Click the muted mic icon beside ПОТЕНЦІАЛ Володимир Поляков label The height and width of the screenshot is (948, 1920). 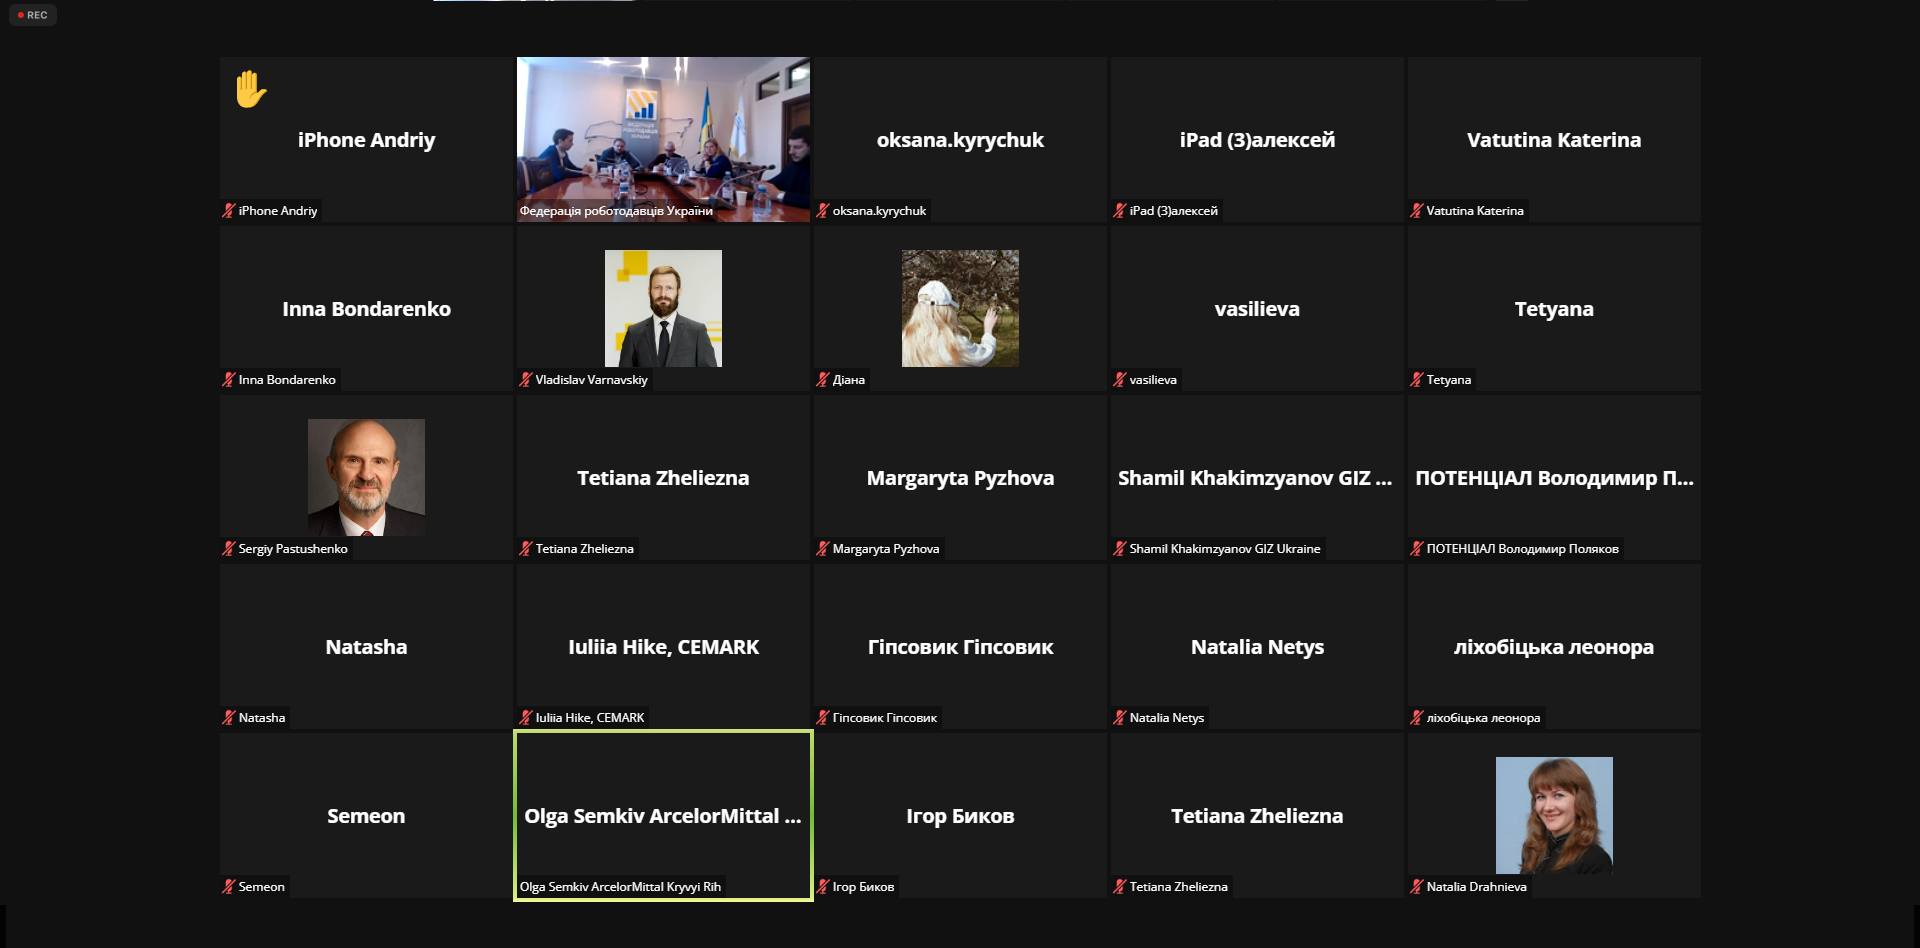click(x=1417, y=549)
